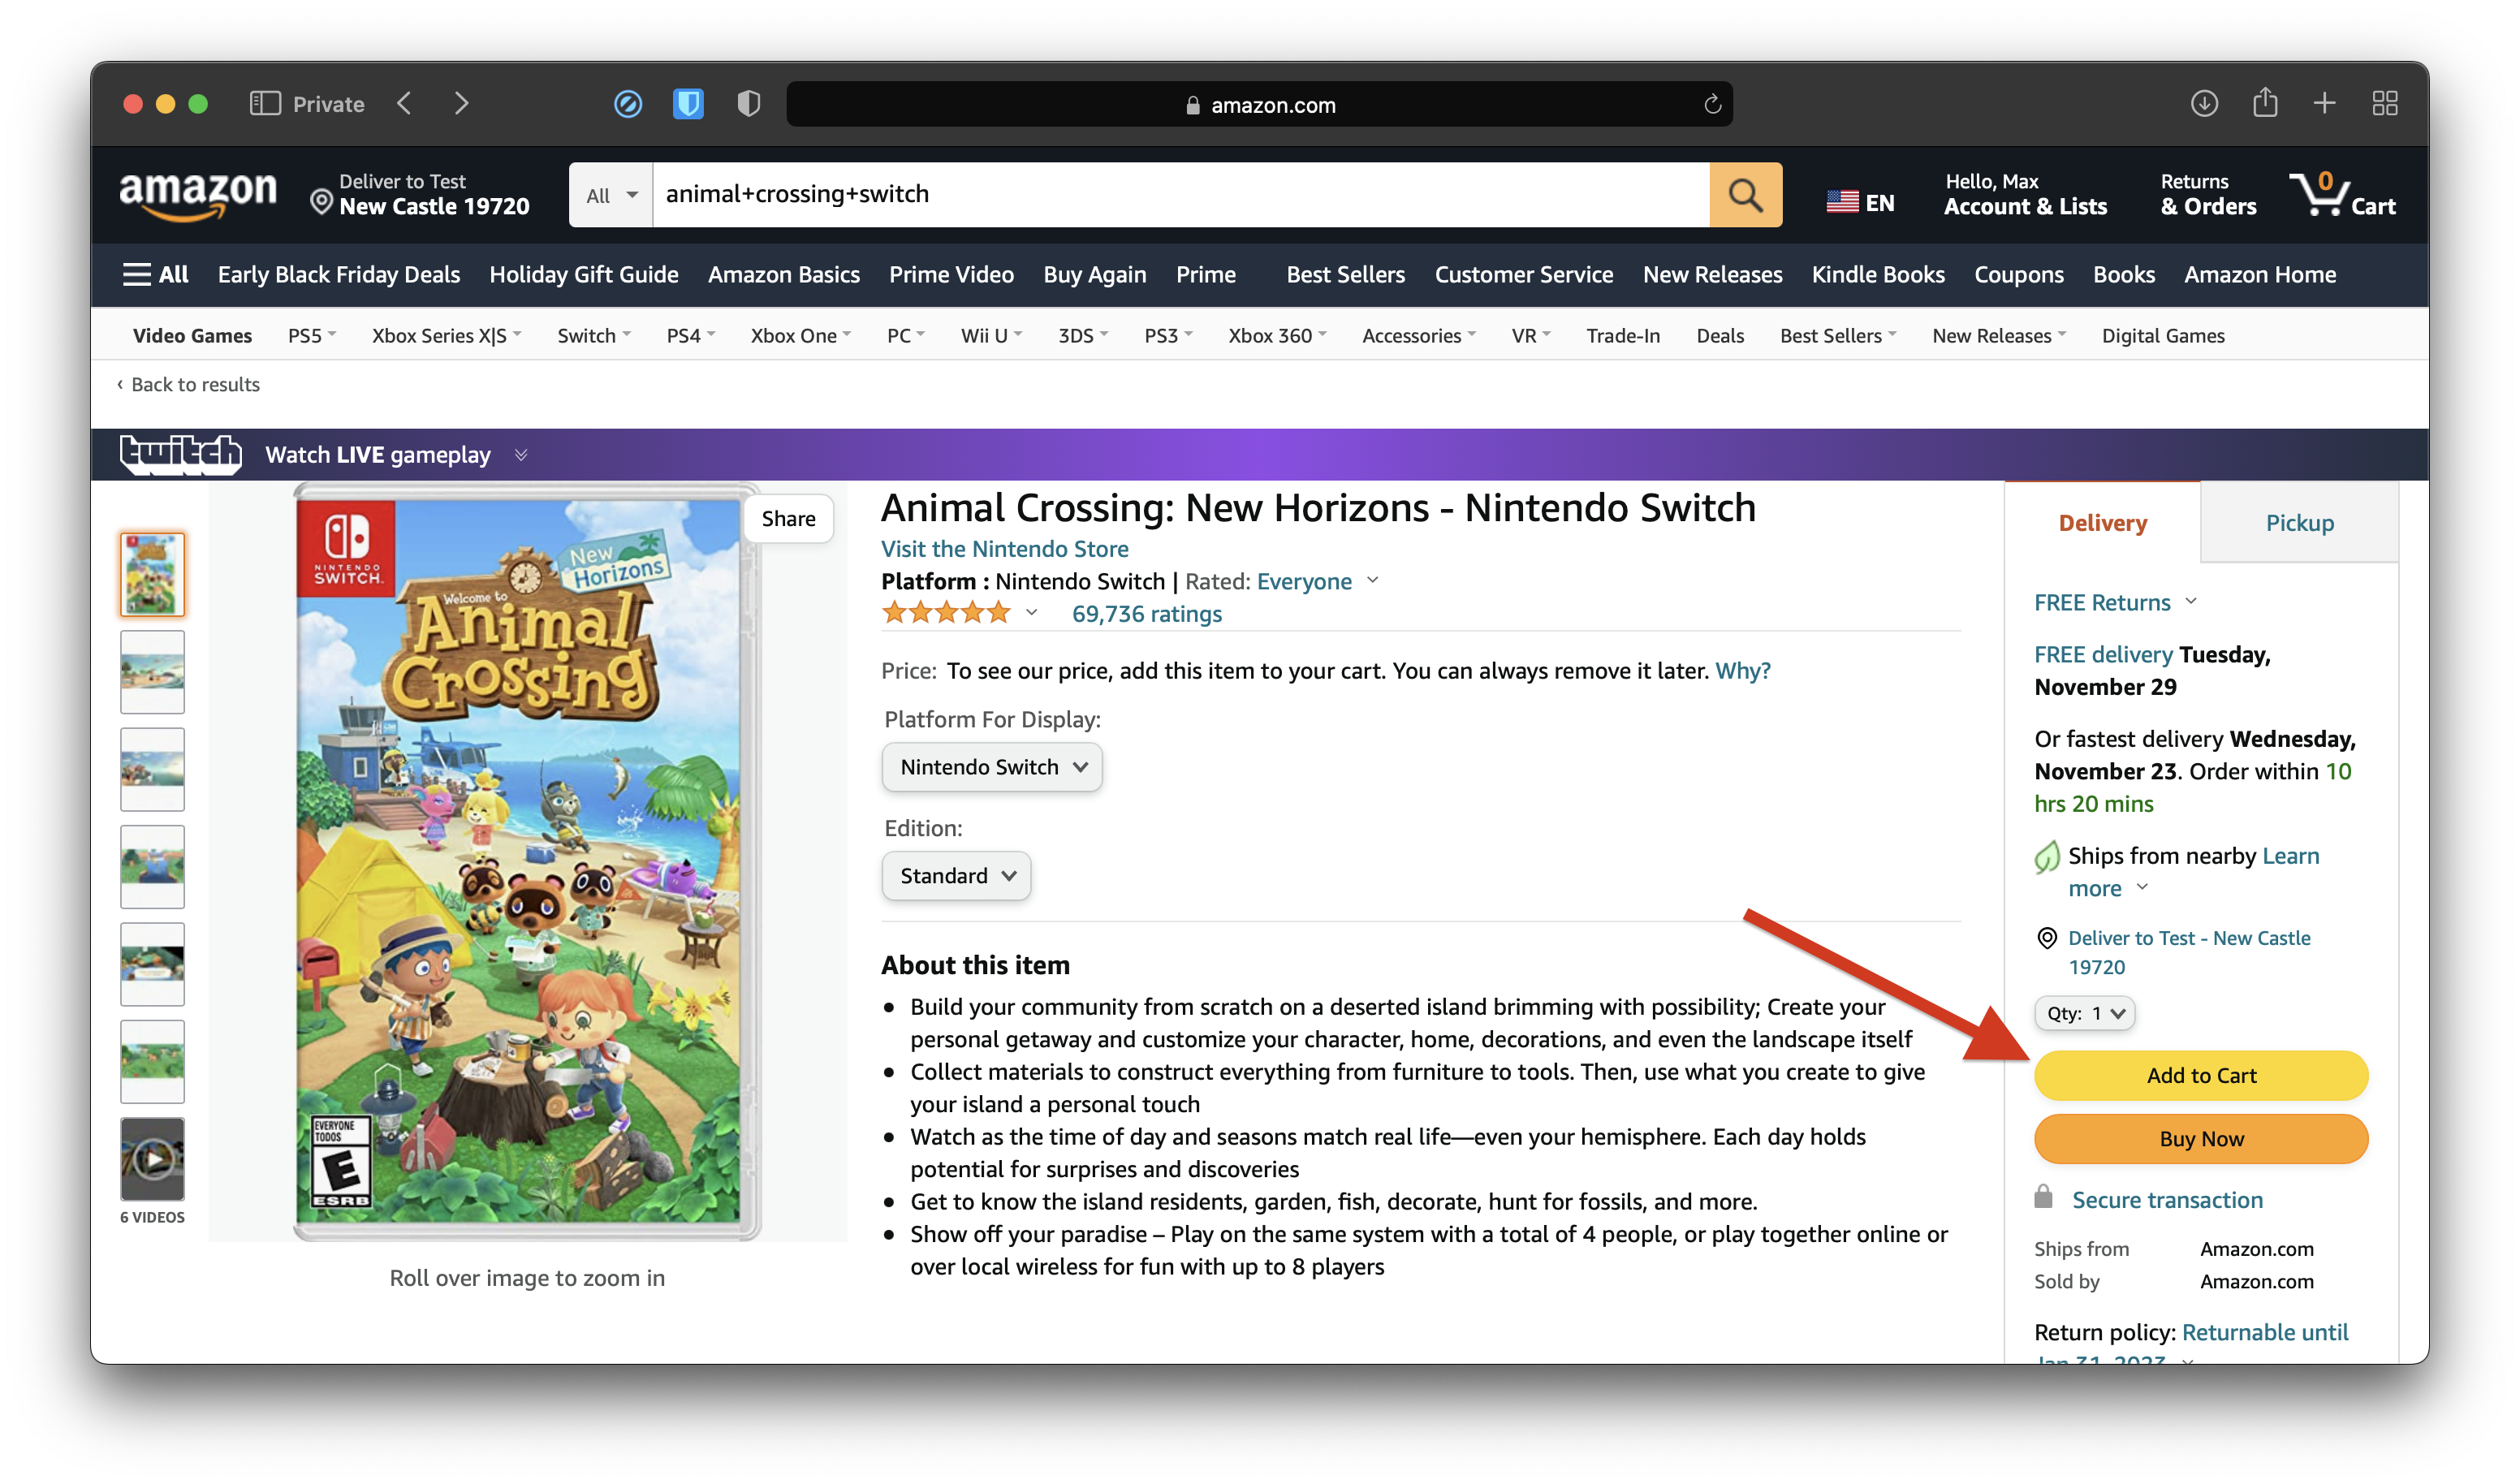Open the Prime Video menu item
Viewport: 2520px width, 1484px height.
coord(951,274)
